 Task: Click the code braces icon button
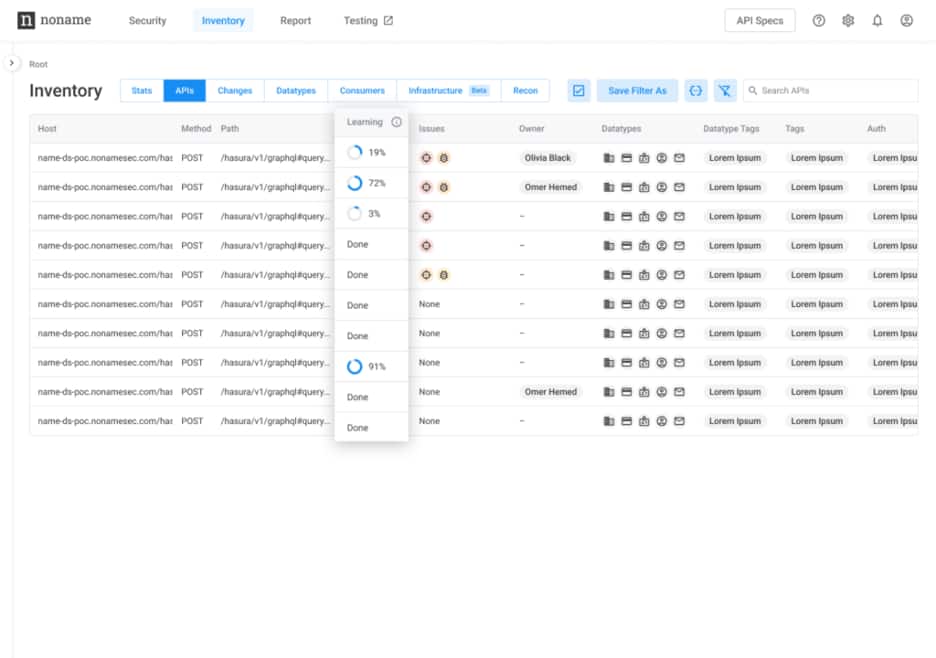(696, 91)
